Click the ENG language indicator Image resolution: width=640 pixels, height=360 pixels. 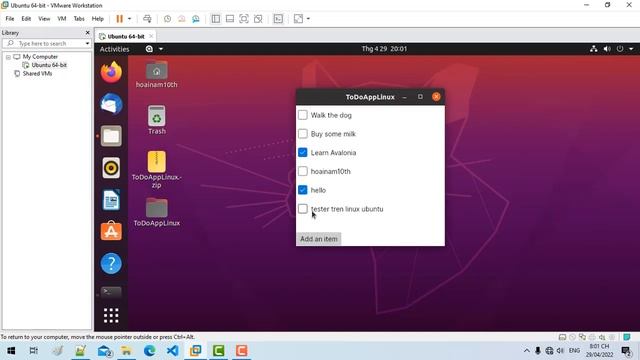pyautogui.click(x=574, y=351)
